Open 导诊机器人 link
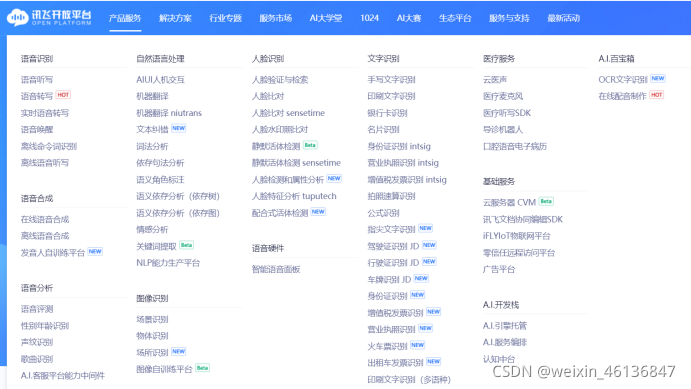The width and height of the screenshot is (691, 389). [x=503, y=130]
